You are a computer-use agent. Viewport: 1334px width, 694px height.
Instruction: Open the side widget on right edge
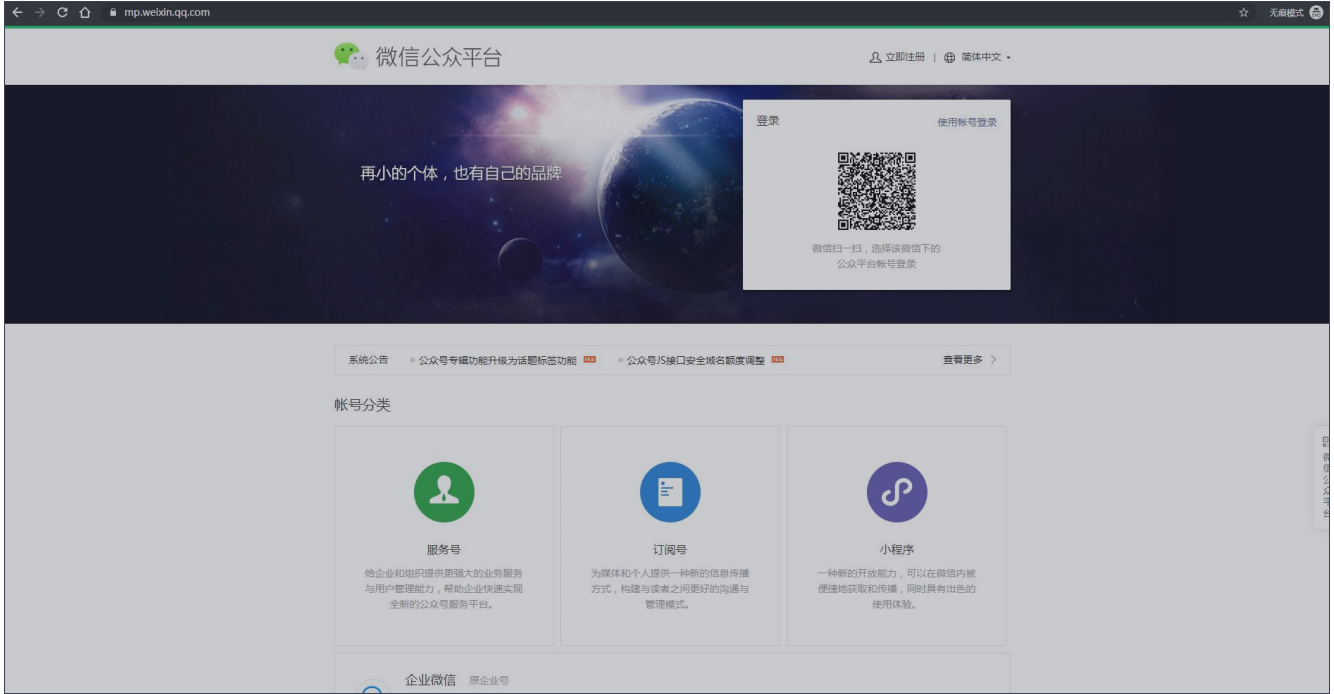(x=1324, y=478)
